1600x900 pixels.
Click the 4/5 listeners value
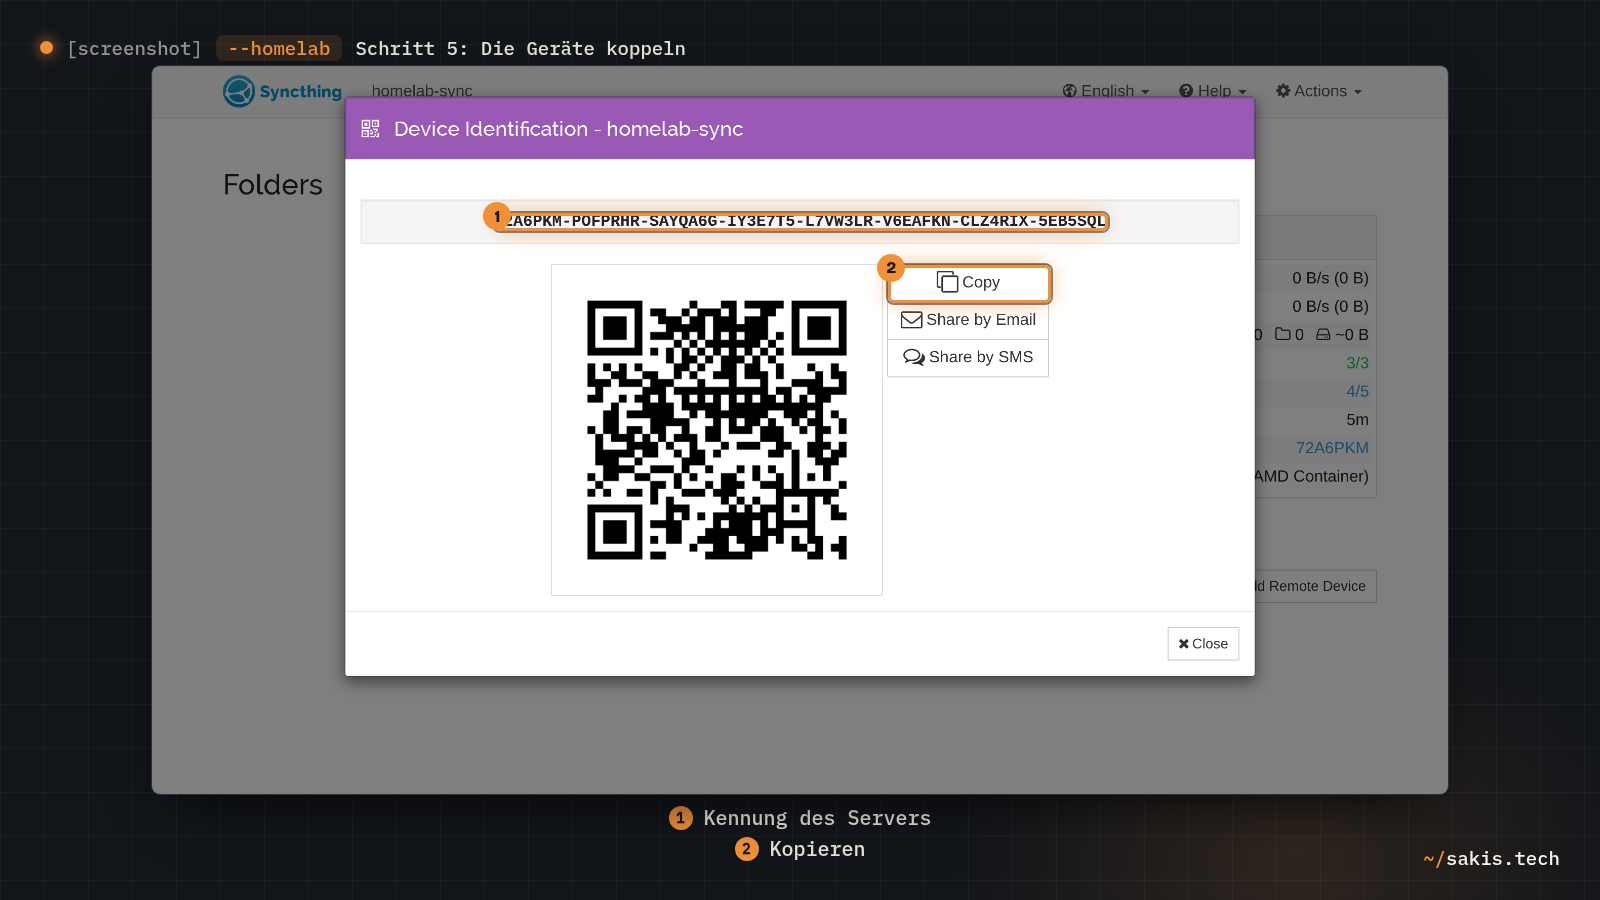pos(1357,392)
